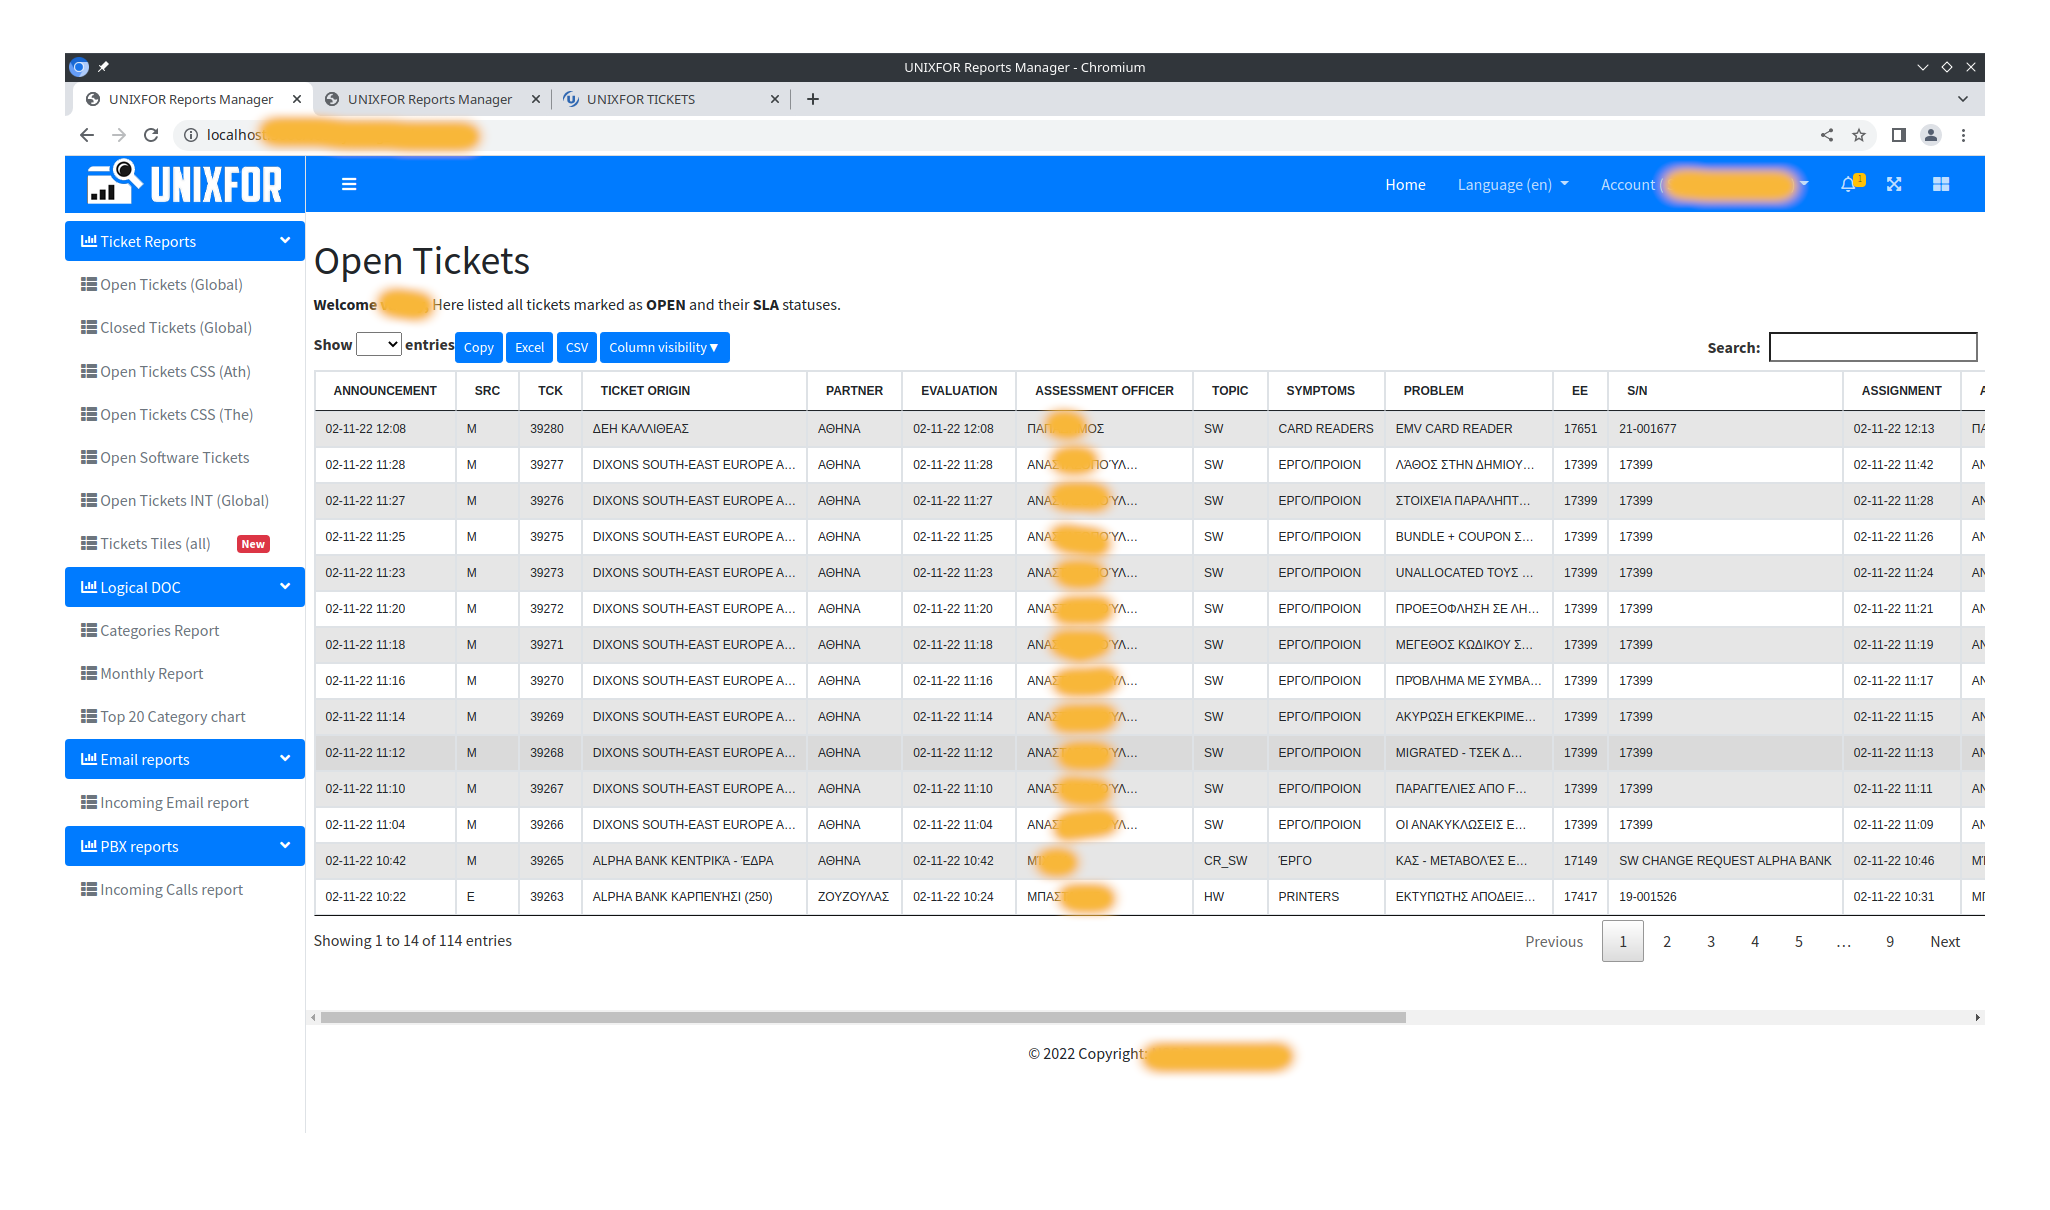
Task: Open the Column visibility dropdown button
Action: coord(664,347)
